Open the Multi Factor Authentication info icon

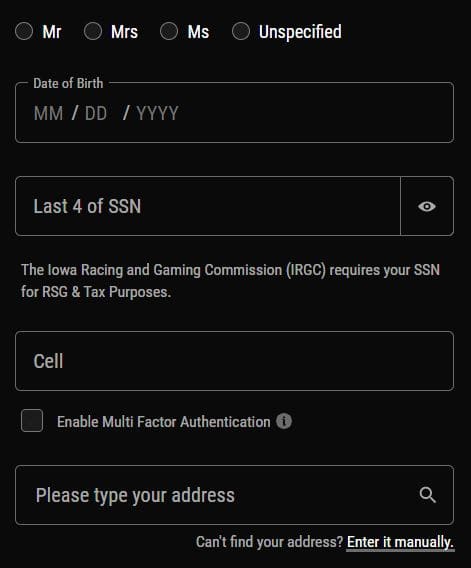tap(284, 421)
